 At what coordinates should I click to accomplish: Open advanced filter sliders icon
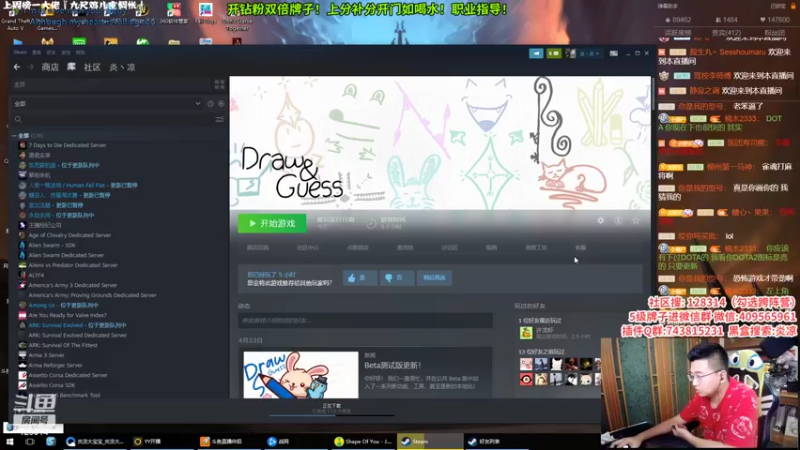[219, 119]
